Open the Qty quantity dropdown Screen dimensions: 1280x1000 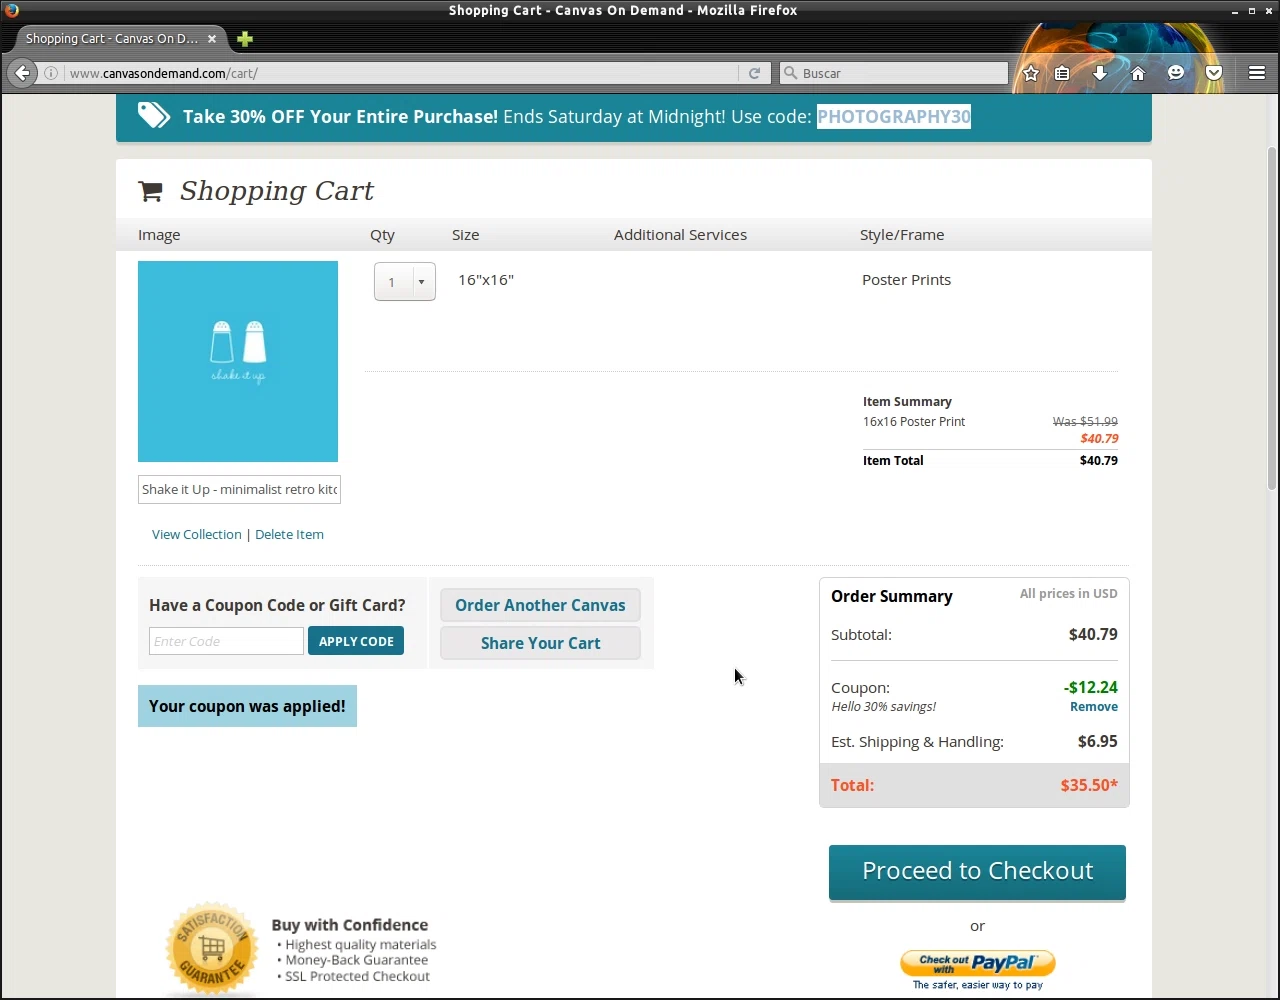point(405,282)
